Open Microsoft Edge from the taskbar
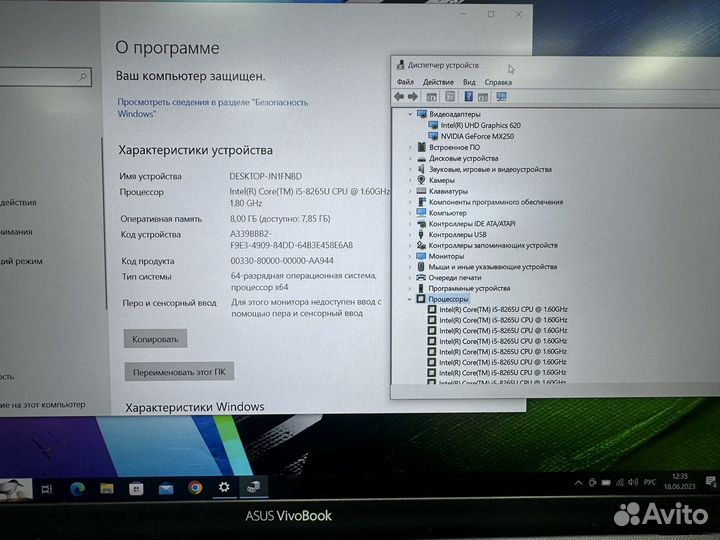 coord(77,489)
